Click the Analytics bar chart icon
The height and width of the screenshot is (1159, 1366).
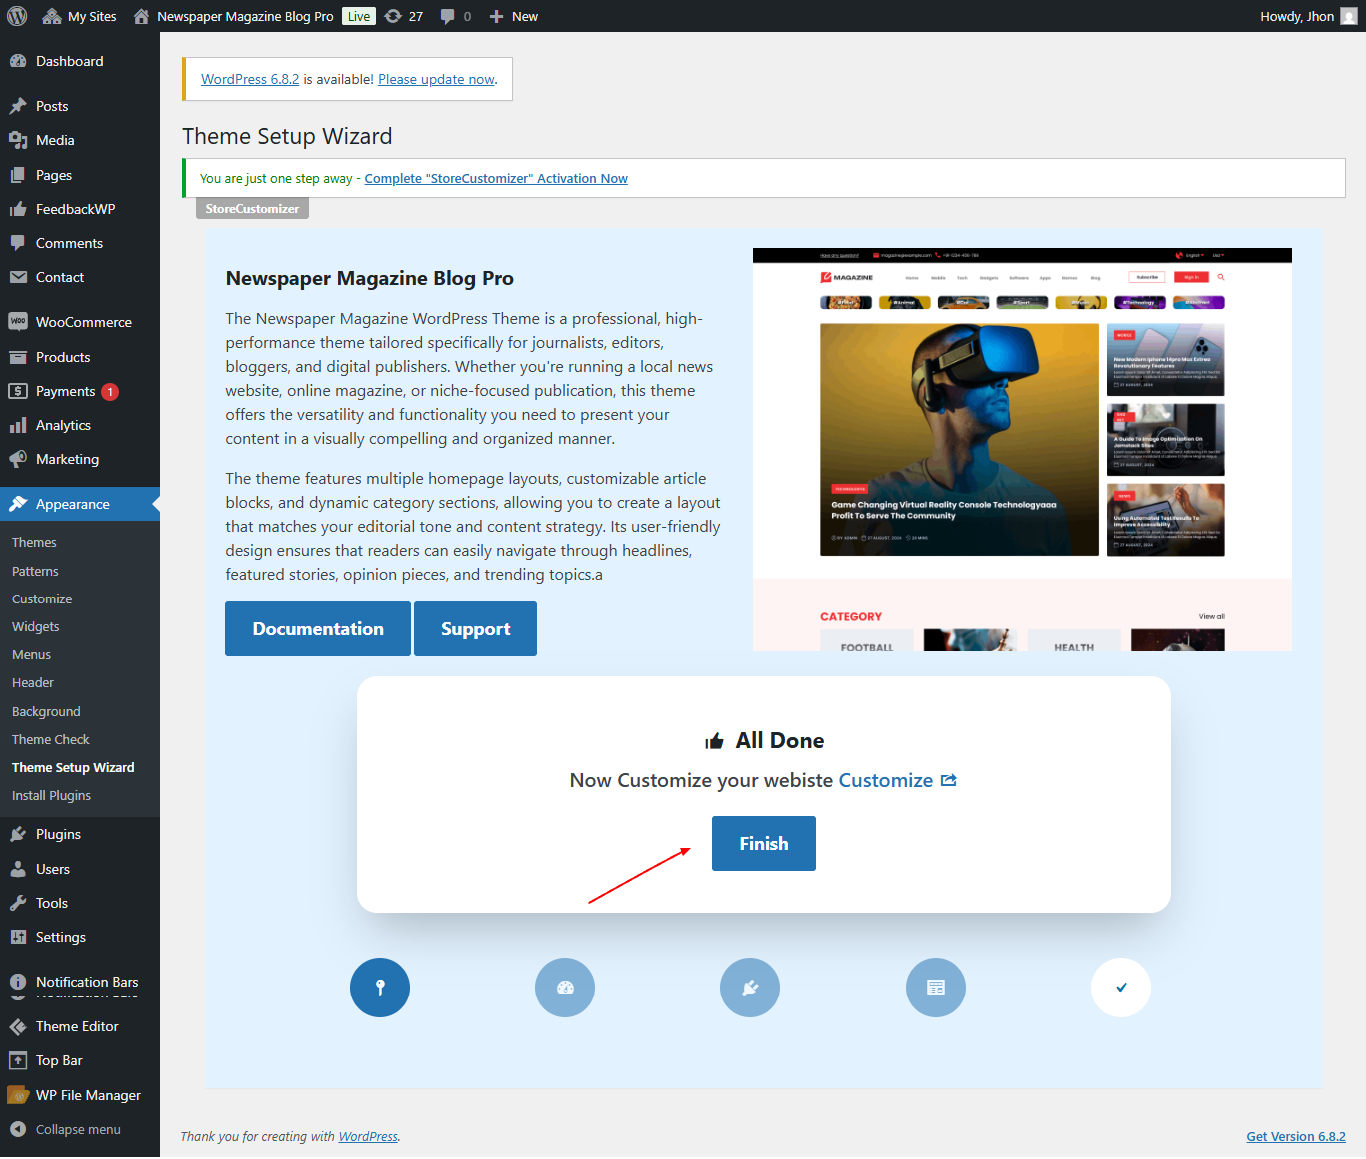18,425
